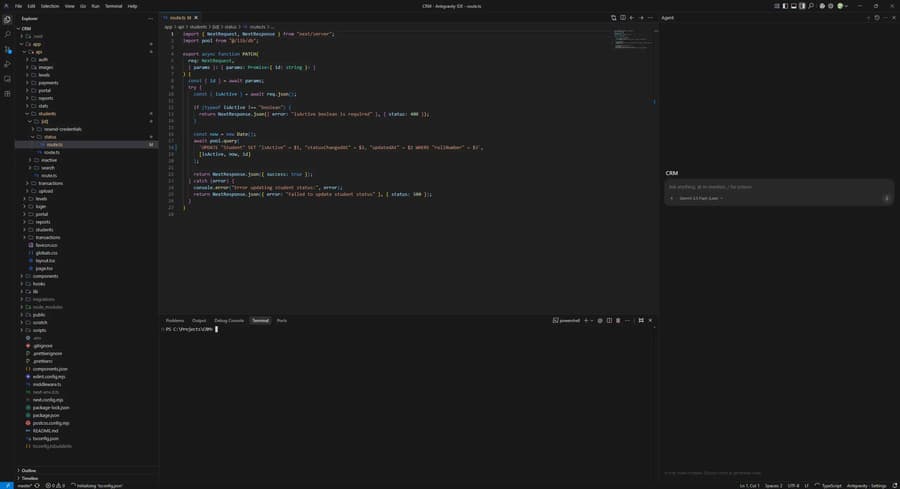Image resolution: width=900 pixels, height=489 pixels.
Task: Expand the Timeline section
Action: 28,478
